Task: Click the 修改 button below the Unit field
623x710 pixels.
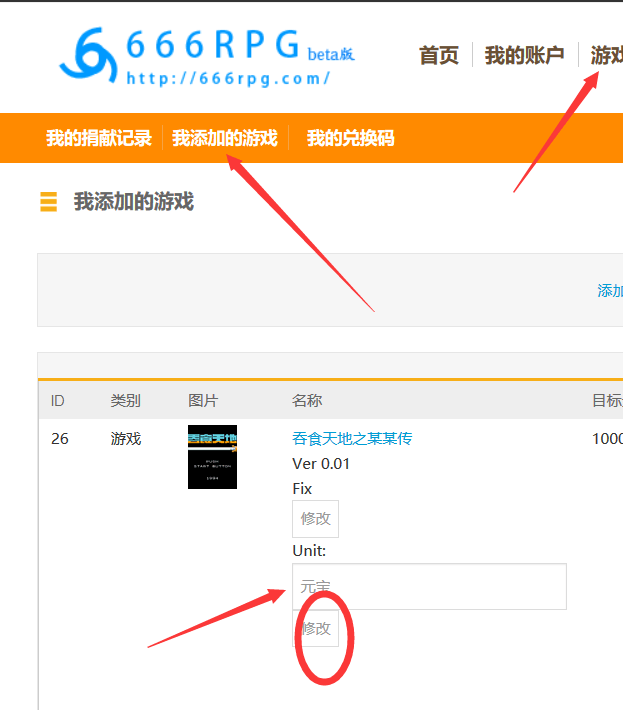Action: (316, 628)
